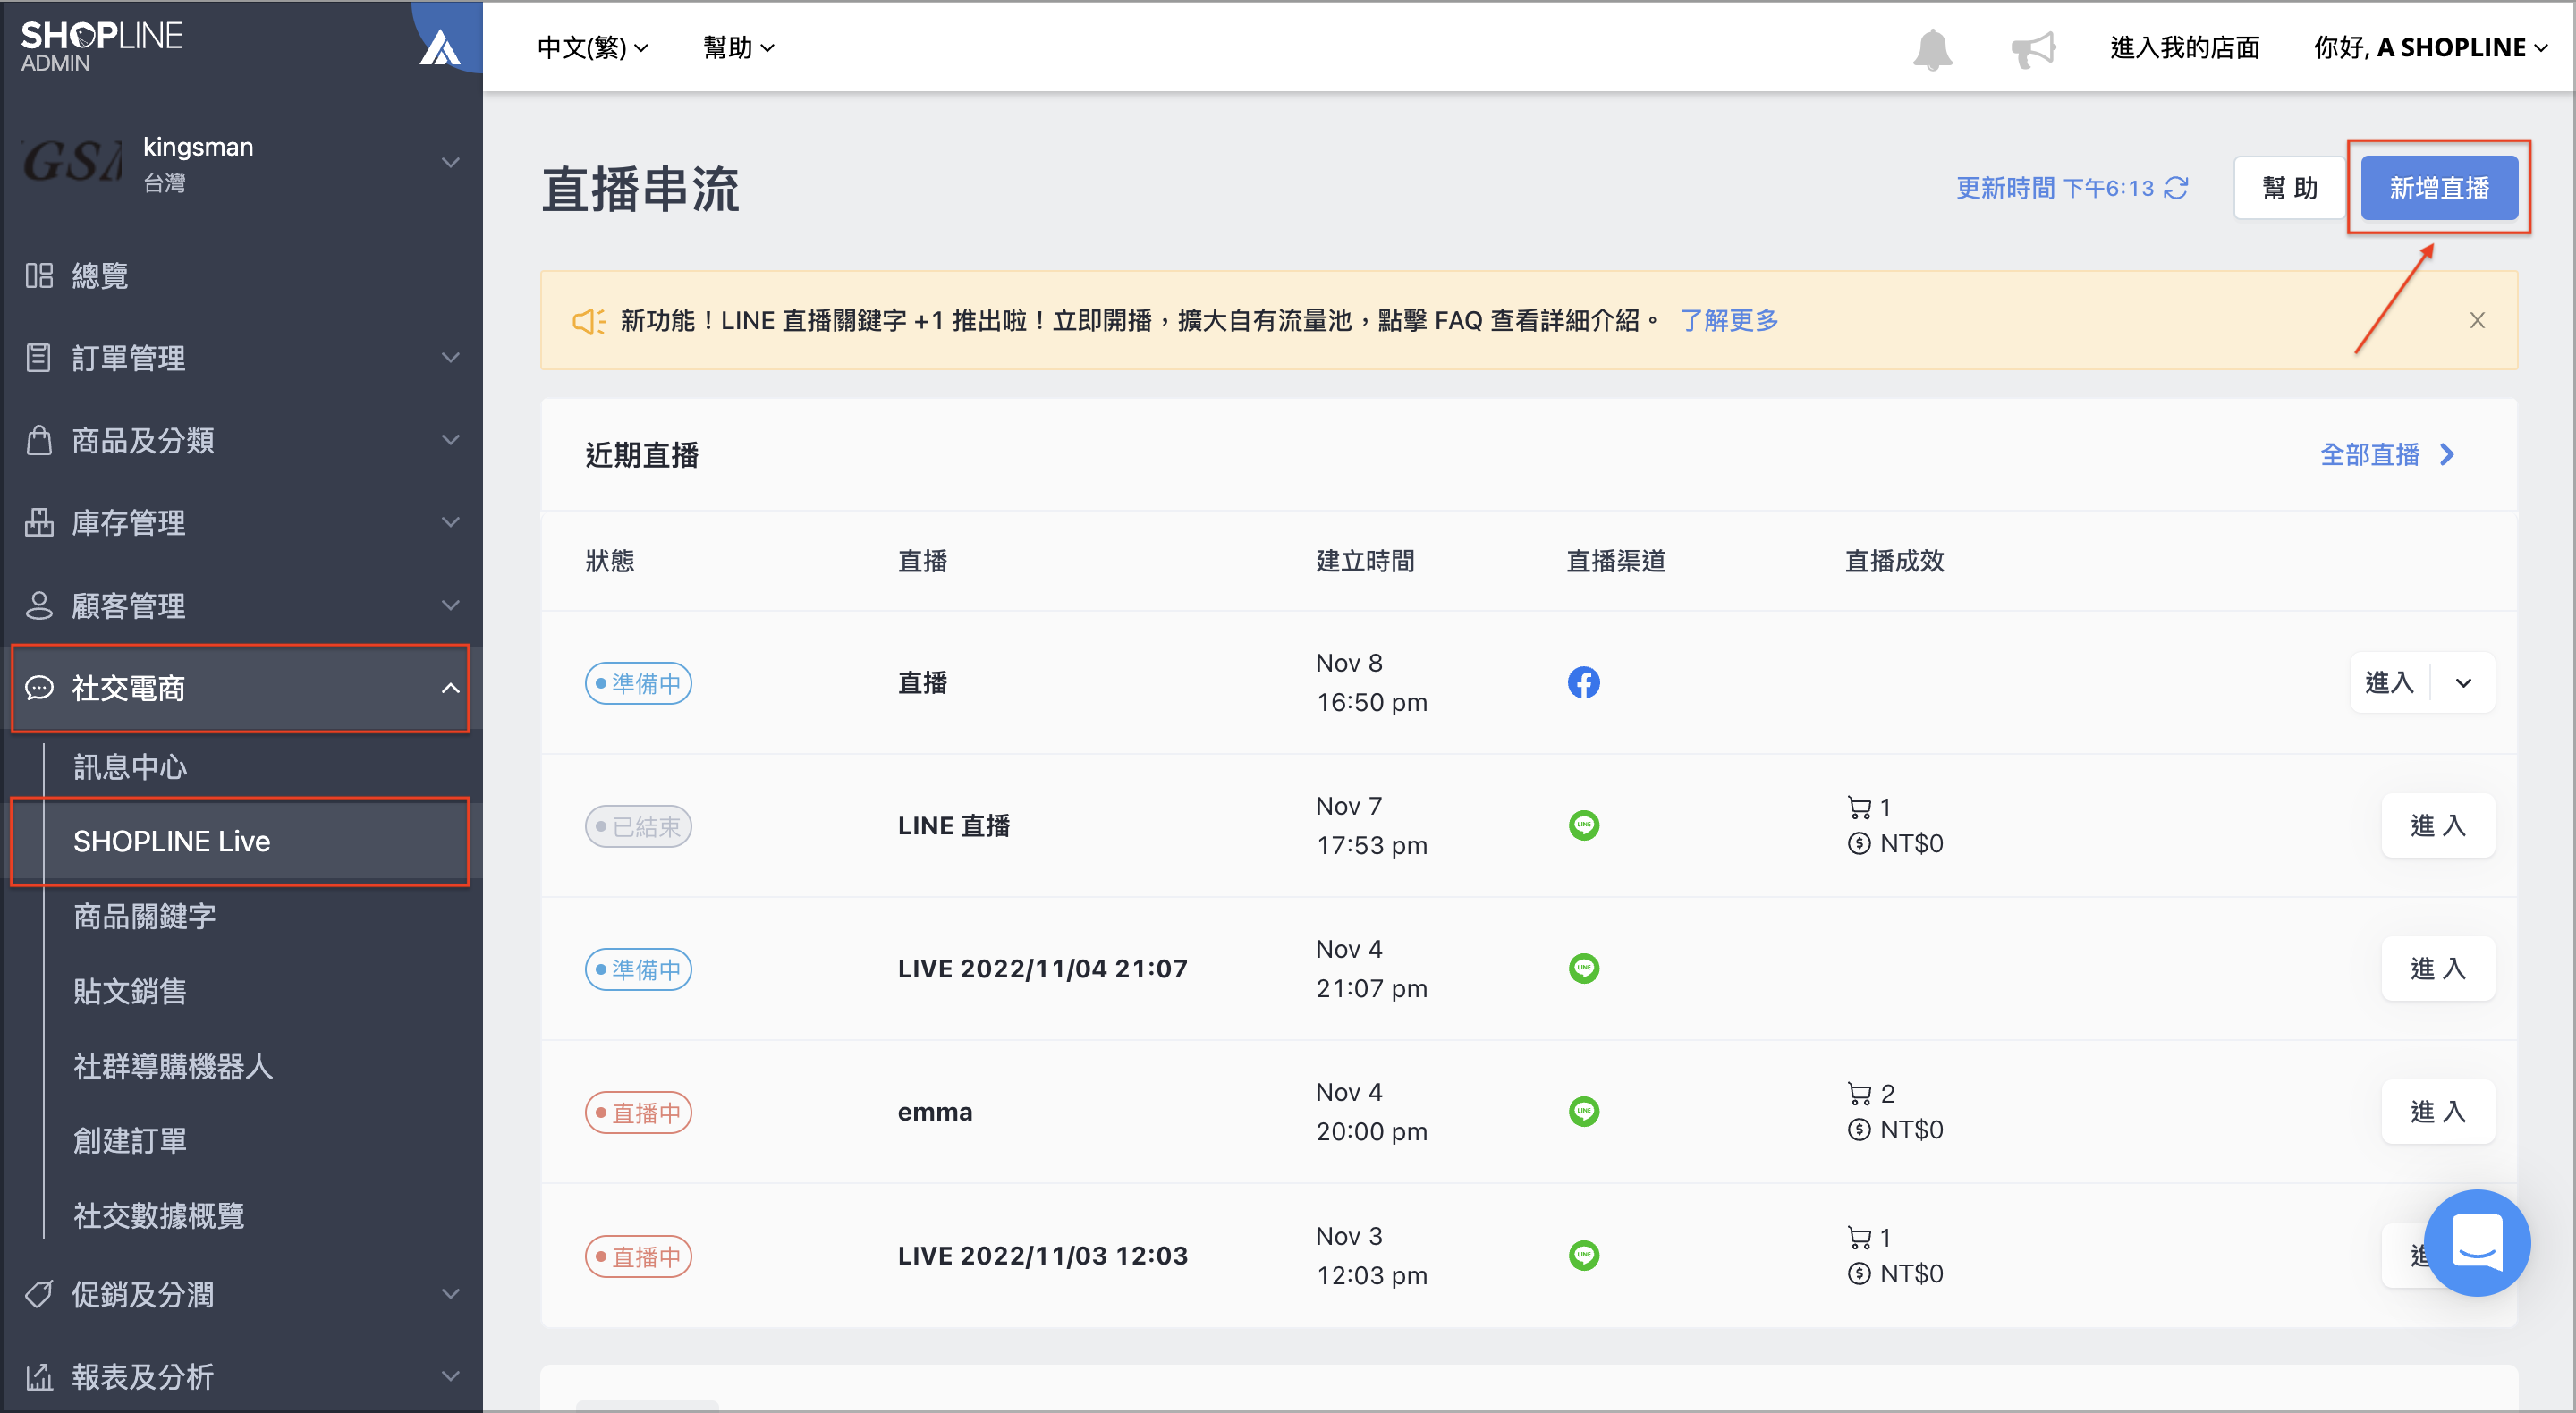Viewport: 2576px width, 1413px height.
Task: Open the 全部直播 link
Action: pyautogui.click(x=2388, y=455)
